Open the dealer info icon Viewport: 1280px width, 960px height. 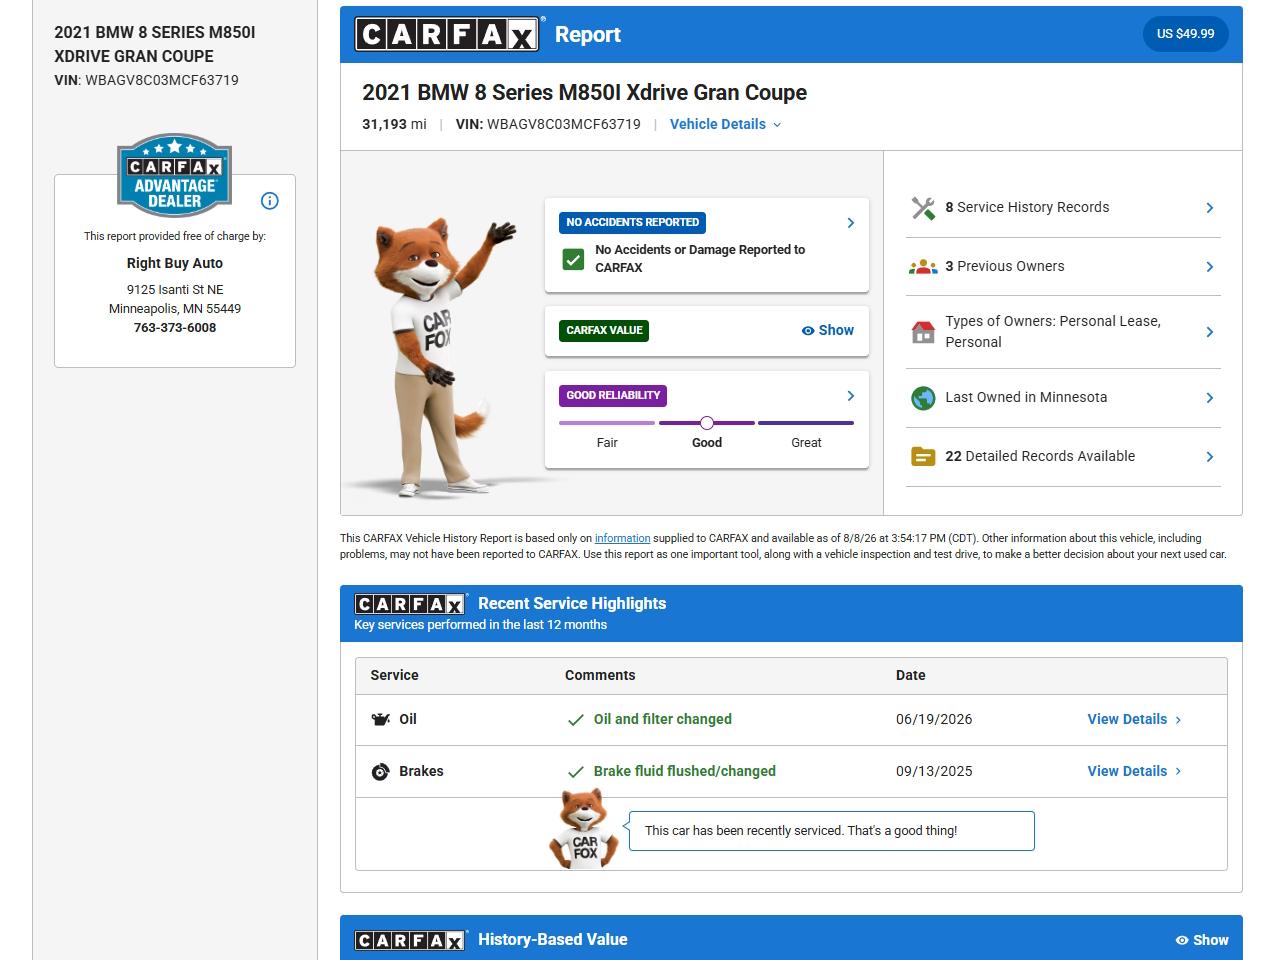tap(269, 201)
